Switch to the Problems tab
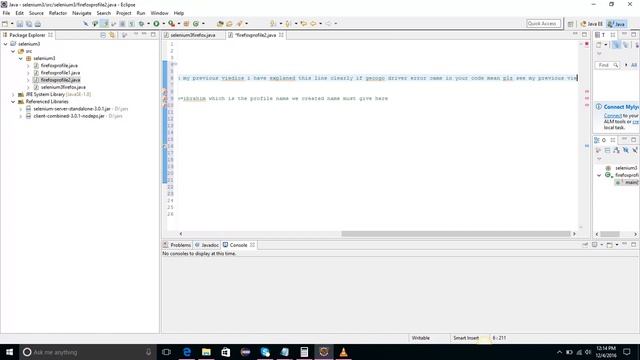Image resolution: width=640 pixels, height=360 pixels. [x=177, y=245]
